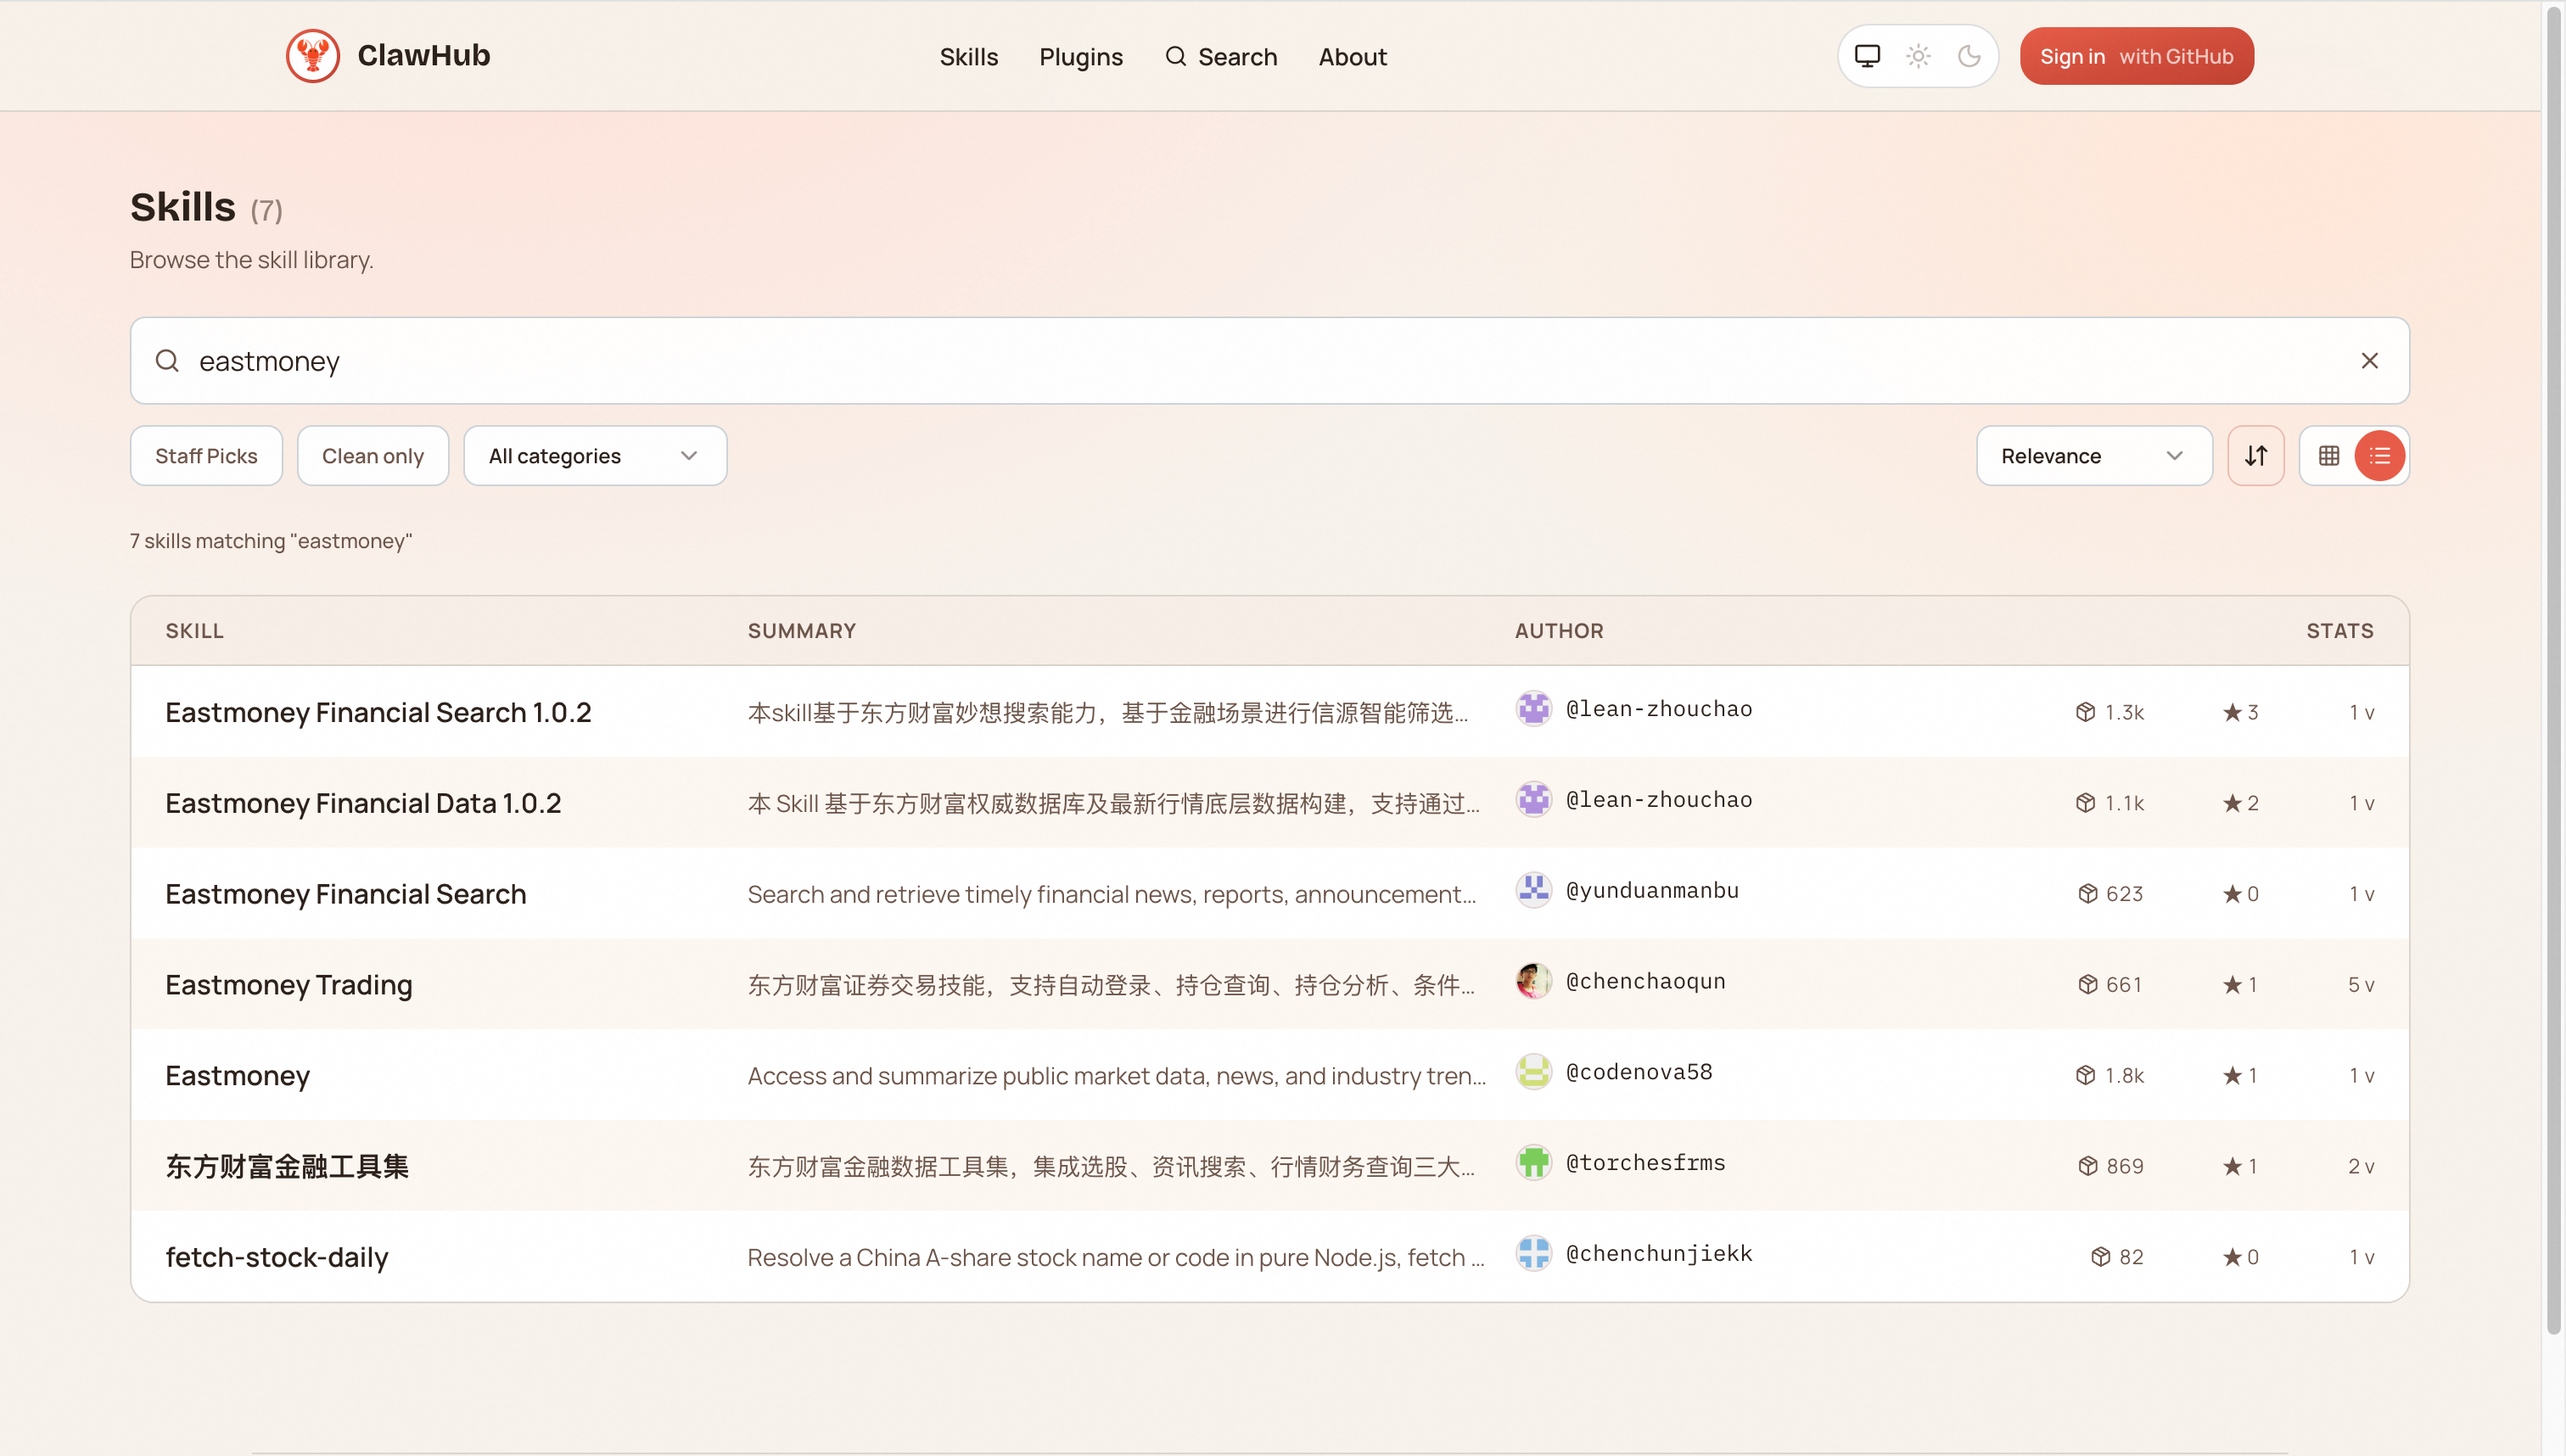Image resolution: width=2566 pixels, height=1456 pixels.
Task: Click @lean-zhouchao in Financial Search 1.0.2 row
Action: pos(1659,709)
